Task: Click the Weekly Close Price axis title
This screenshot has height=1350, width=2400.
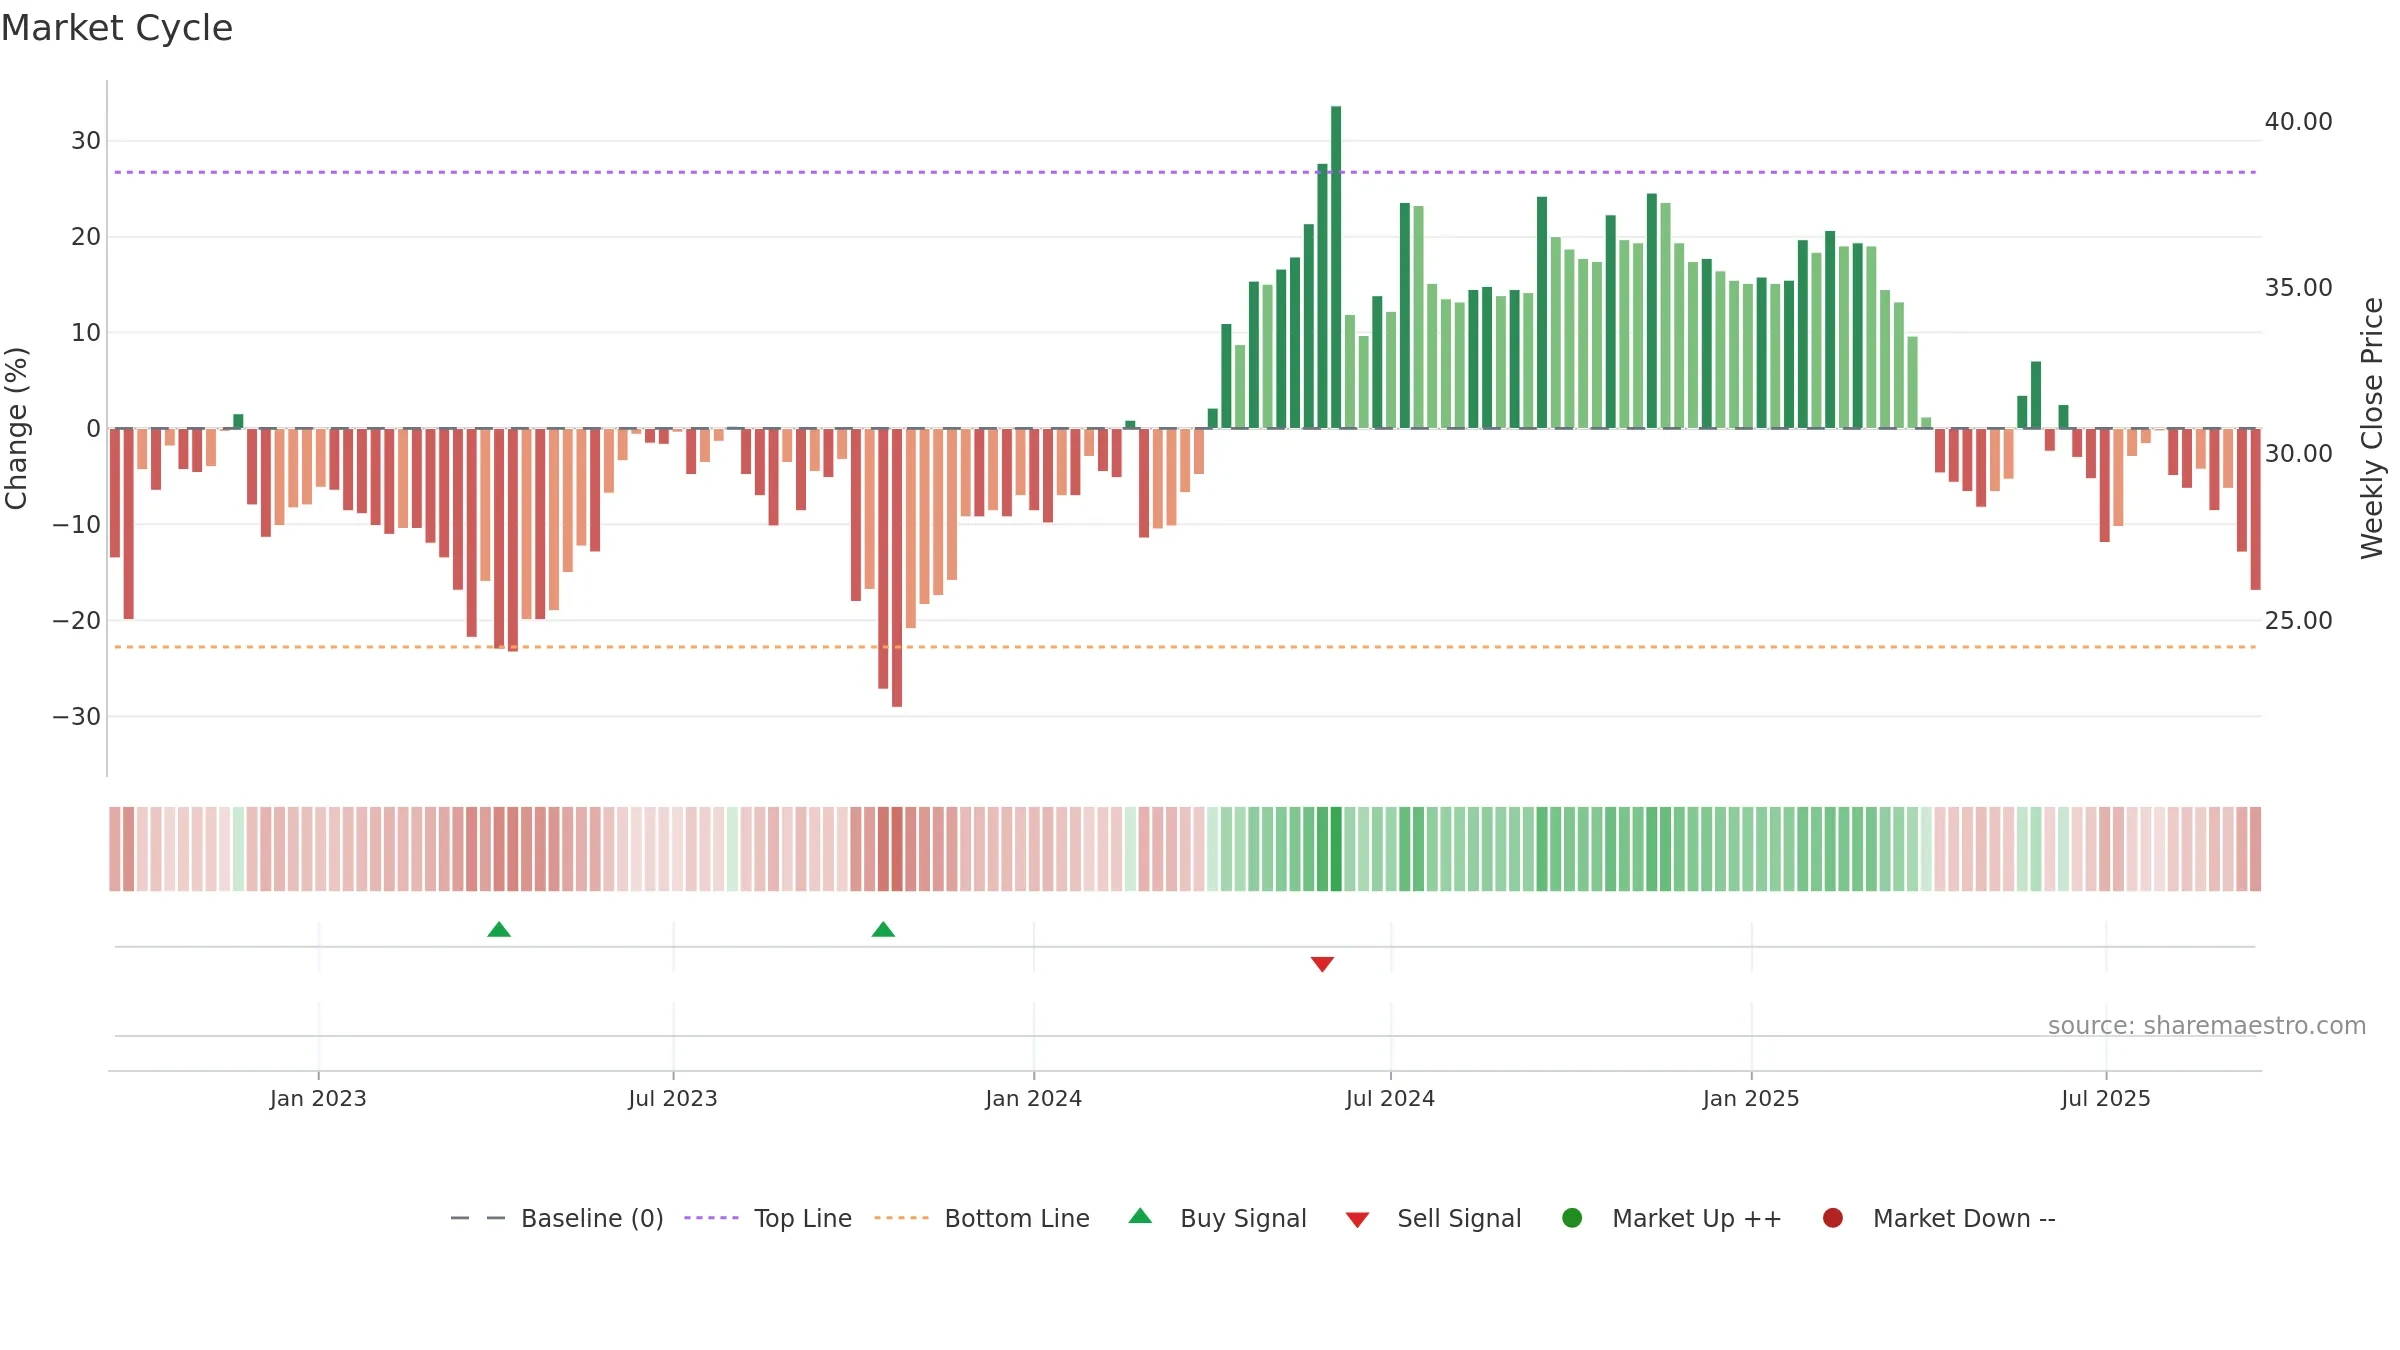Action: tap(2372, 428)
